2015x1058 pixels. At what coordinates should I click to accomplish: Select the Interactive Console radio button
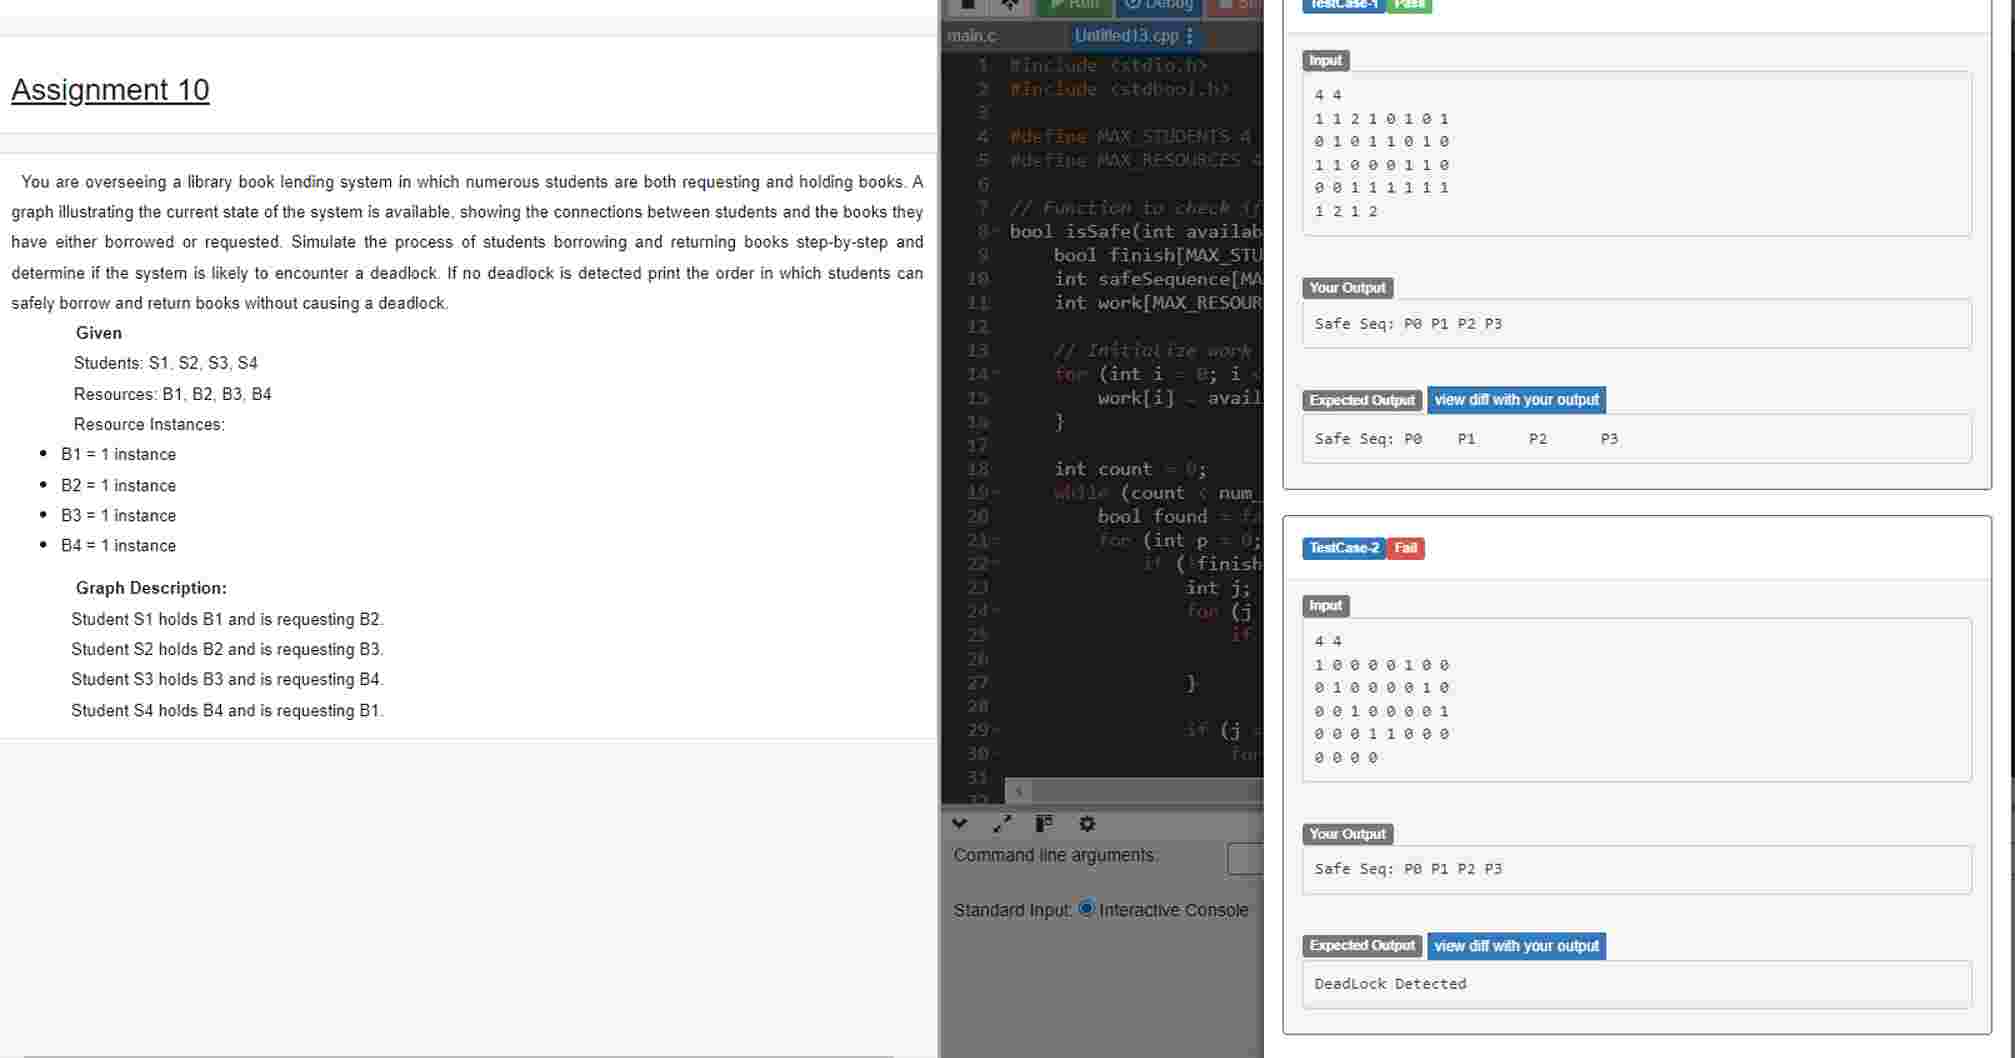click(1087, 908)
